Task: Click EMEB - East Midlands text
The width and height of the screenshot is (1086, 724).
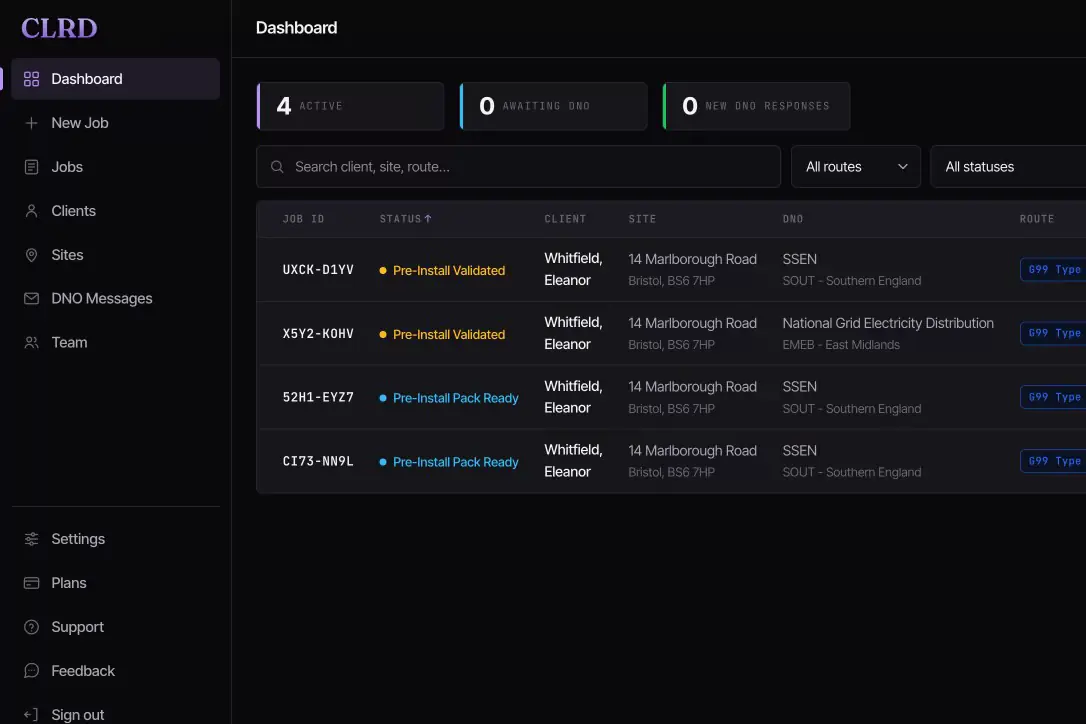Action: click(x=841, y=345)
